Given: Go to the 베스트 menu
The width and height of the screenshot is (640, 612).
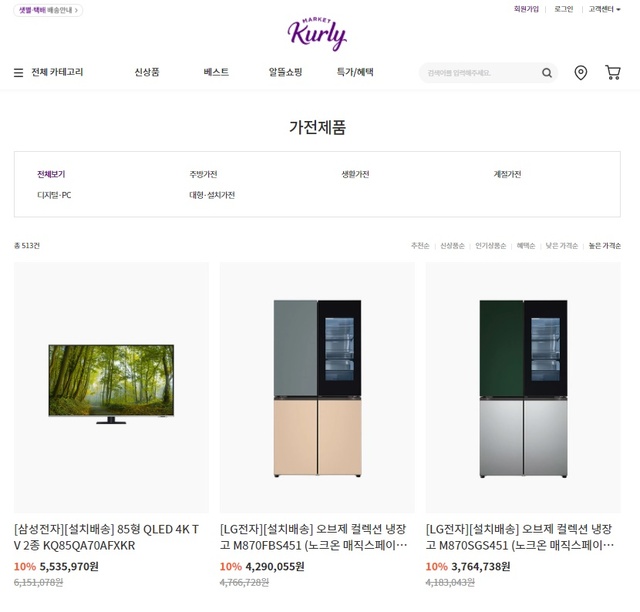Looking at the screenshot, I should pyautogui.click(x=216, y=72).
